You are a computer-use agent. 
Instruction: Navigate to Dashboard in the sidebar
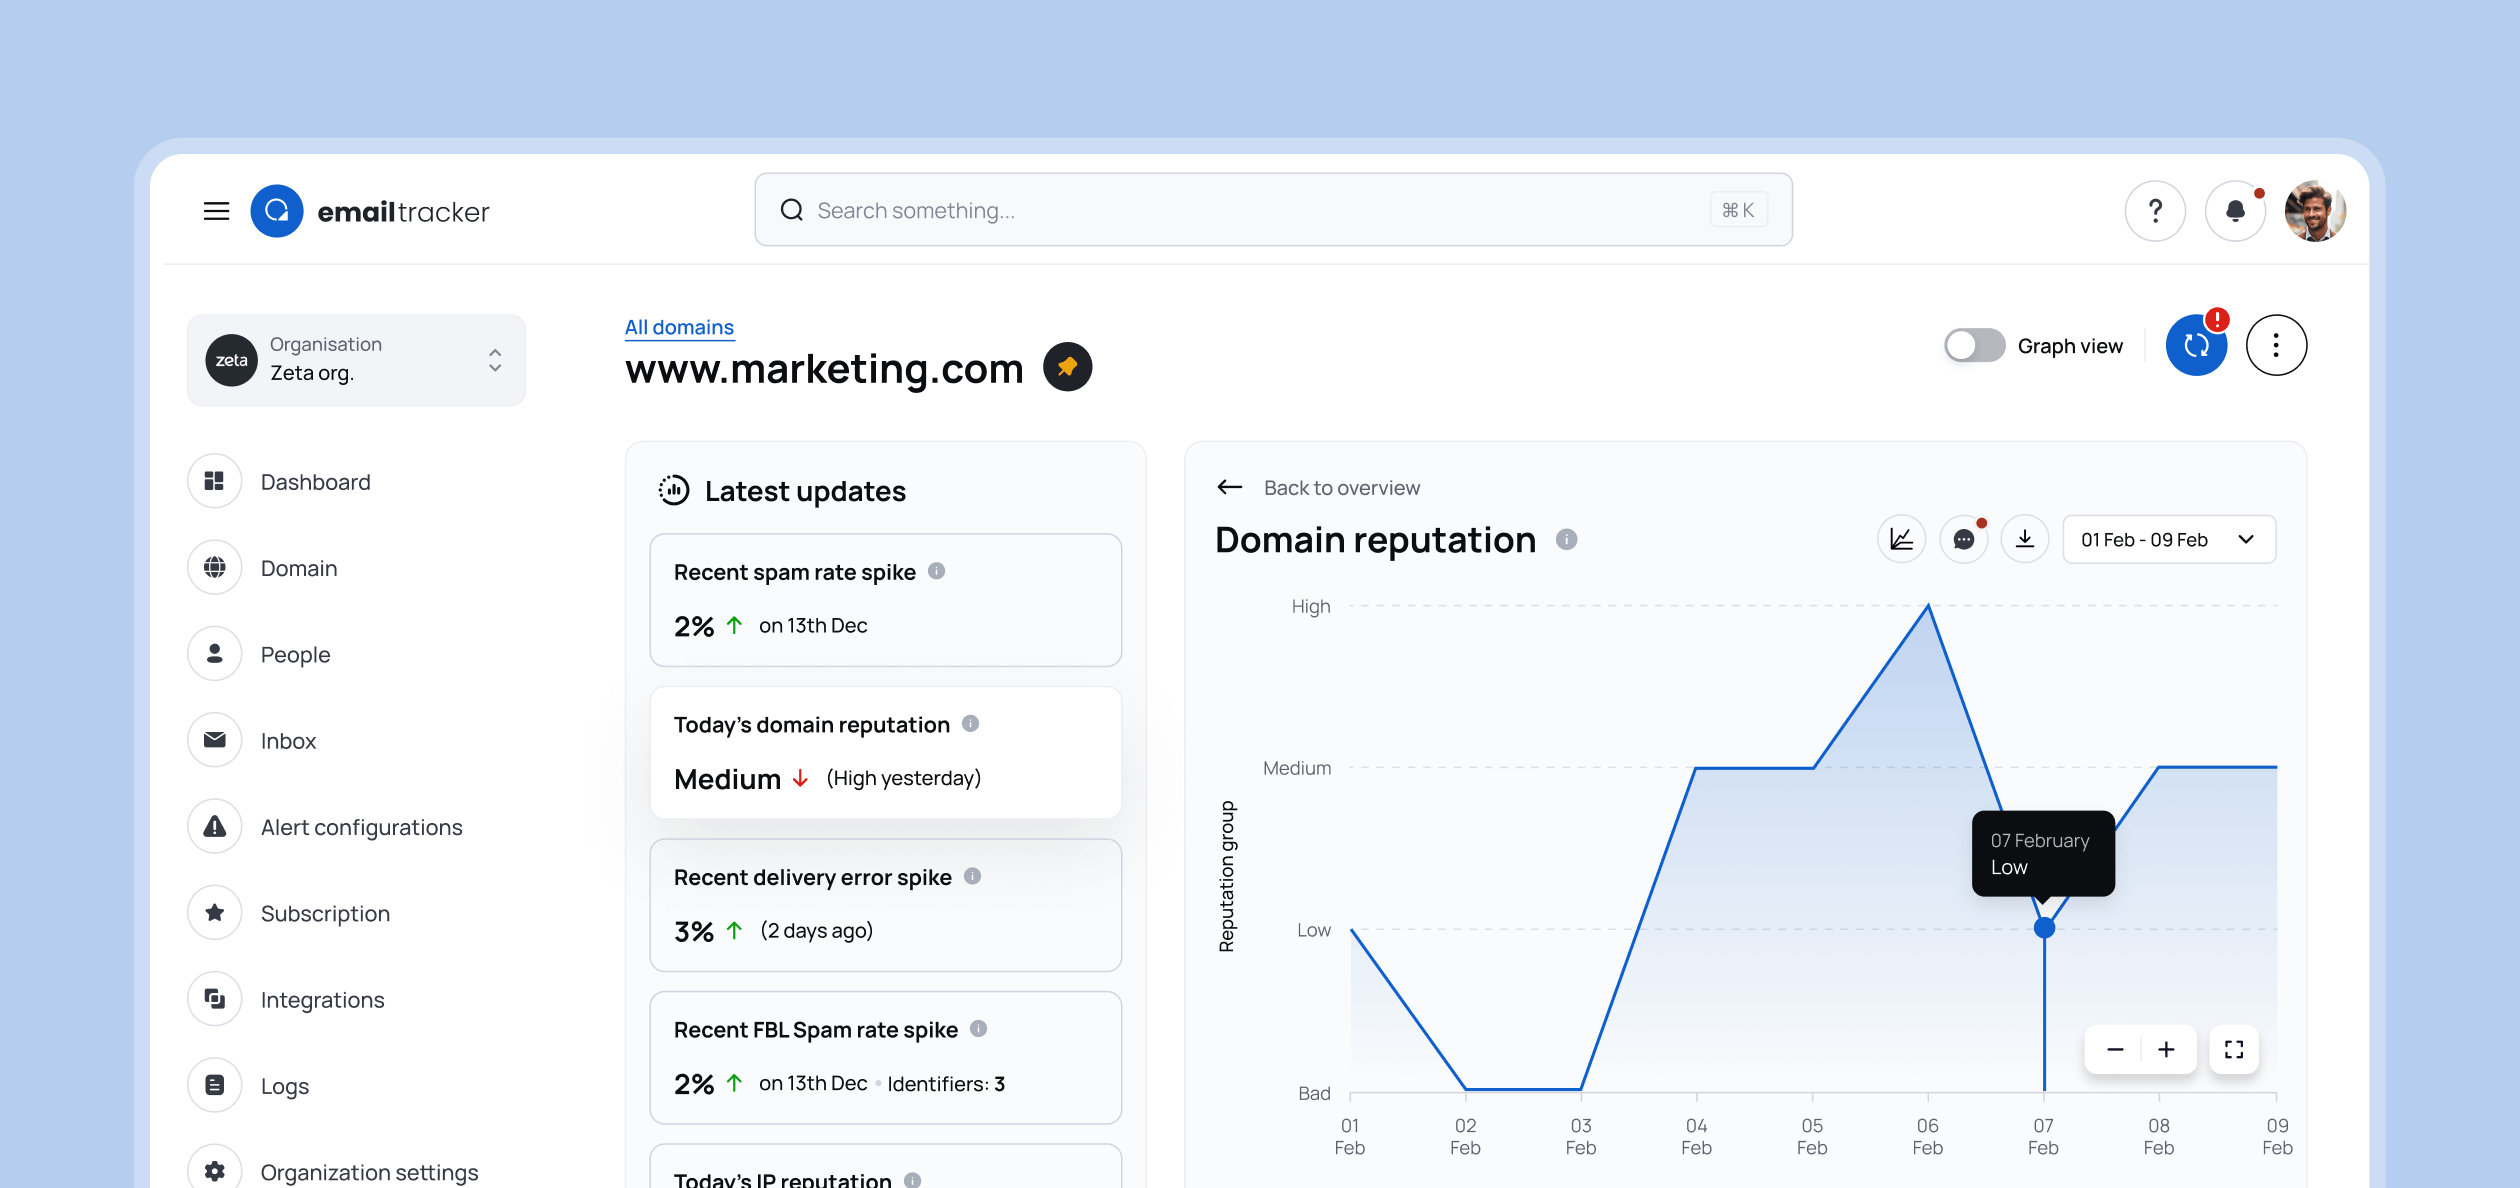314,481
